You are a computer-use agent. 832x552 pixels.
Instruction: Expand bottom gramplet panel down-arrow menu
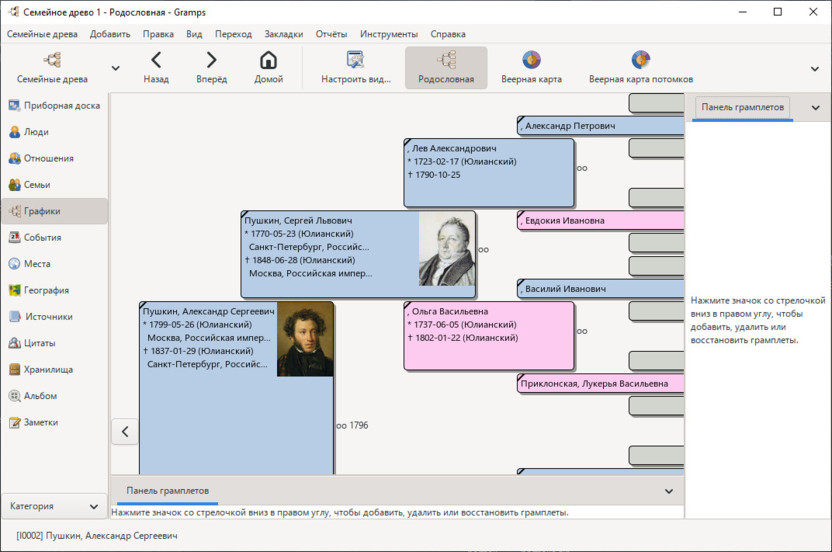tap(669, 491)
